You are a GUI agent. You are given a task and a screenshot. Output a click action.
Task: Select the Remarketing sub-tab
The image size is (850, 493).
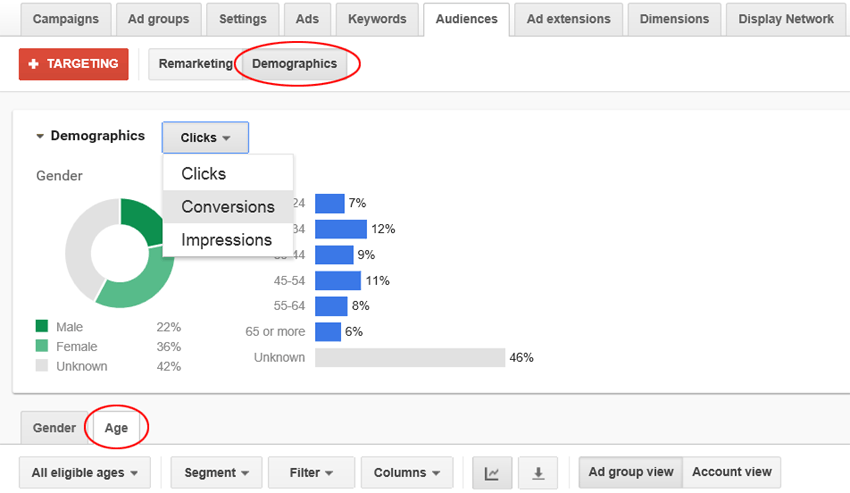coord(195,64)
